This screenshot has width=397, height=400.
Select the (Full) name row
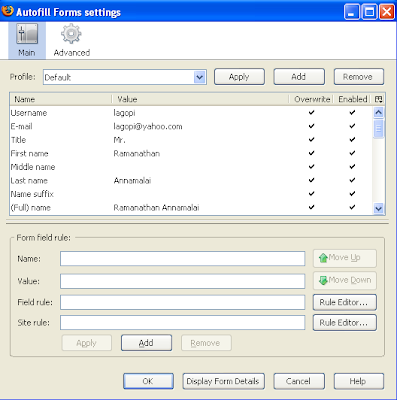click(191, 207)
